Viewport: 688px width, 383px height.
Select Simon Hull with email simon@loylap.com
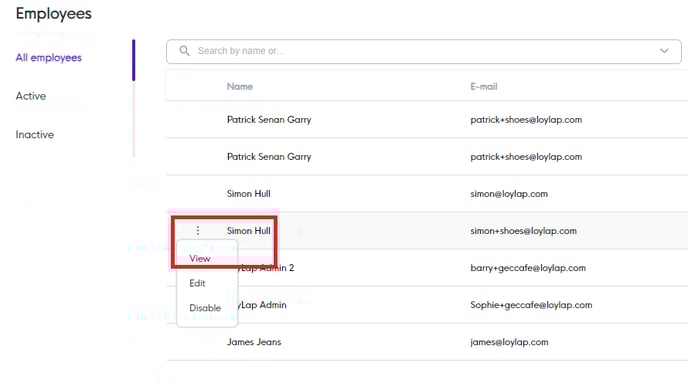click(248, 193)
